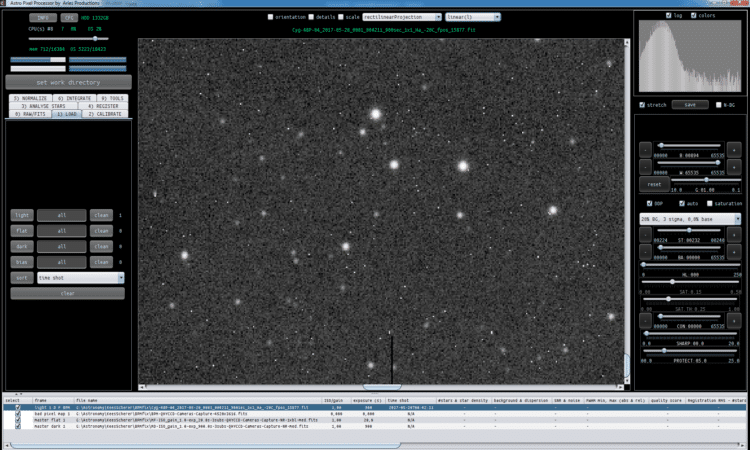
Task: Click the minus button beside the CON slider
Action: click(645, 320)
